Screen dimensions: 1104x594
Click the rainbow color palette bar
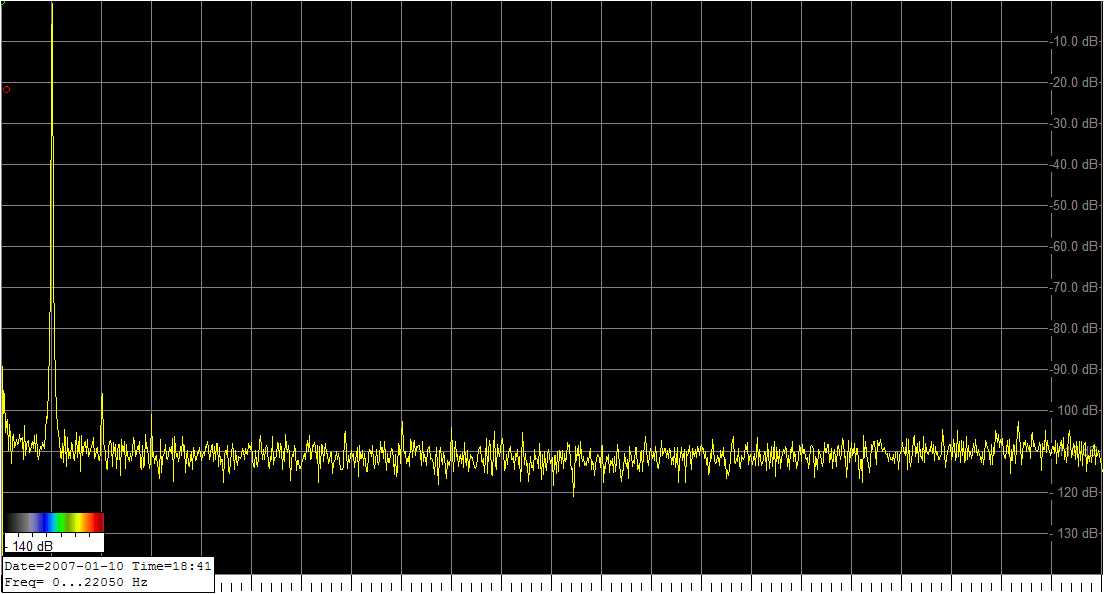click(x=54, y=522)
